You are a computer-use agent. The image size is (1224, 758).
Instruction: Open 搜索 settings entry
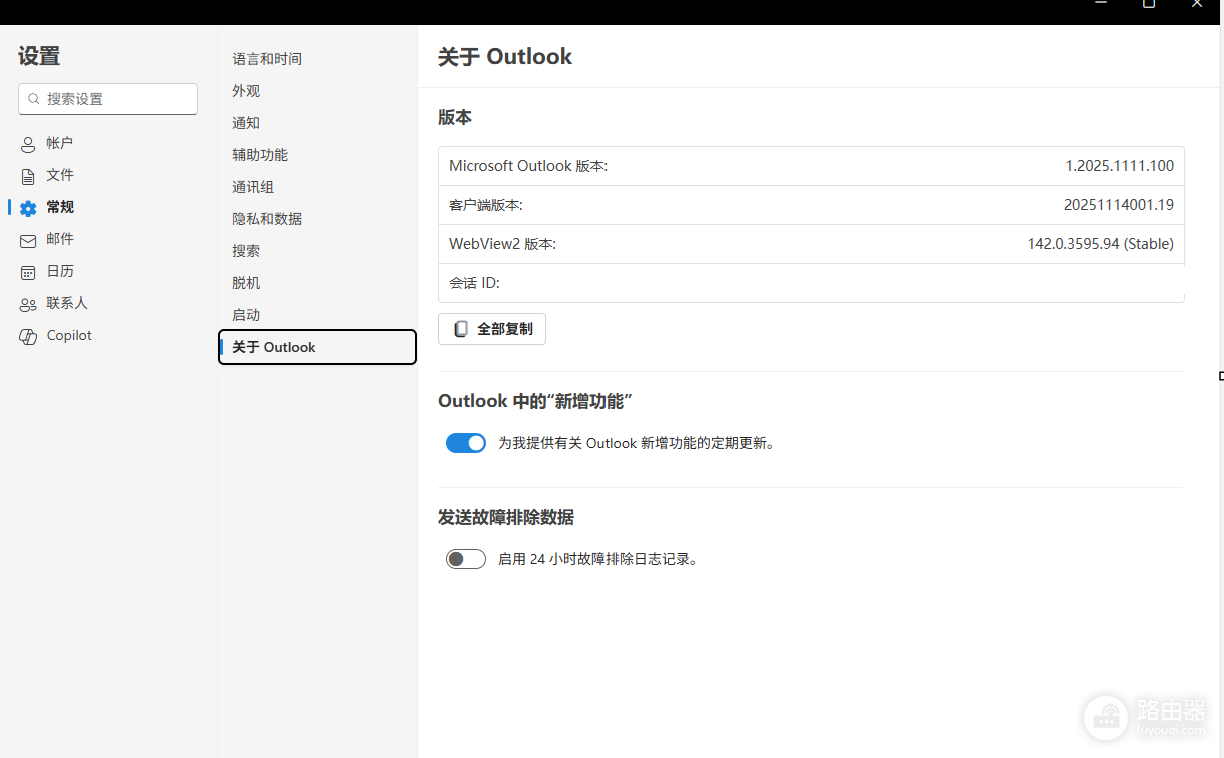click(246, 251)
